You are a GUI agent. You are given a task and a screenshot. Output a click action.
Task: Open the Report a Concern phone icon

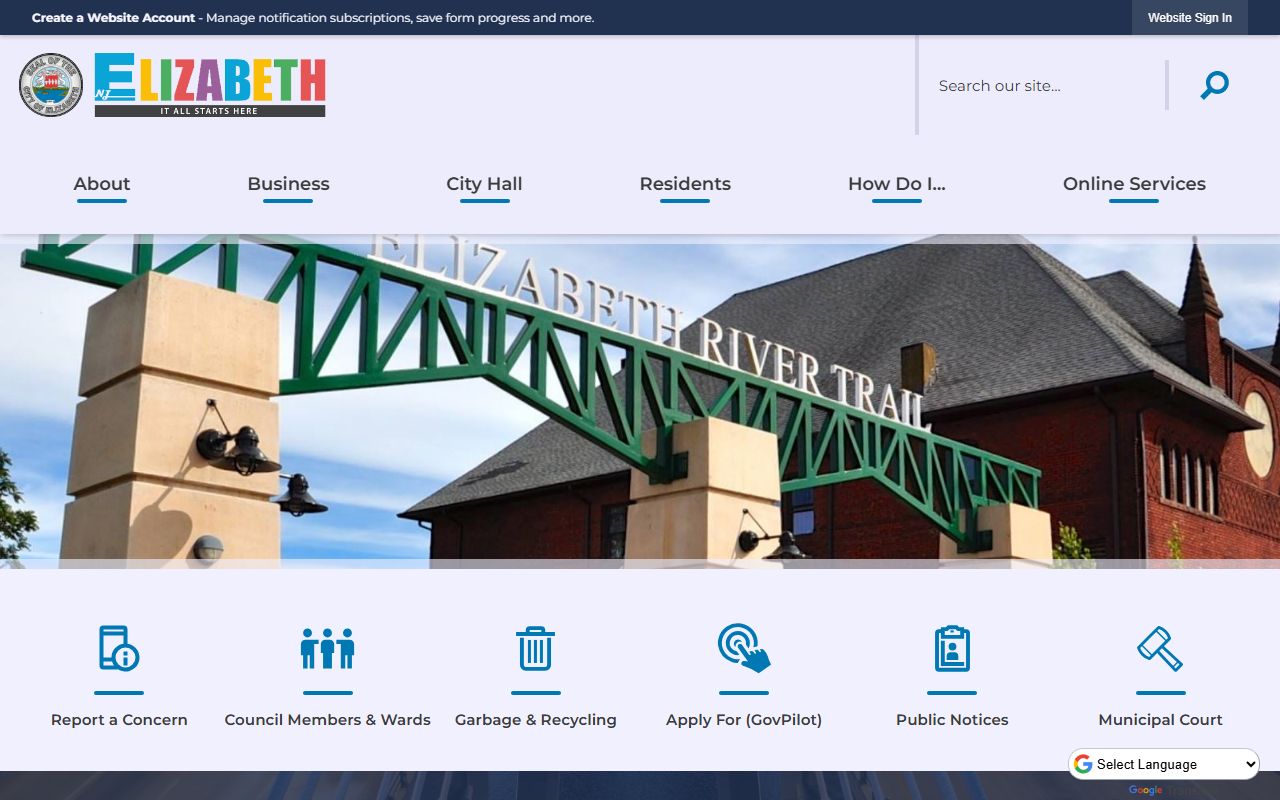[x=119, y=648]
